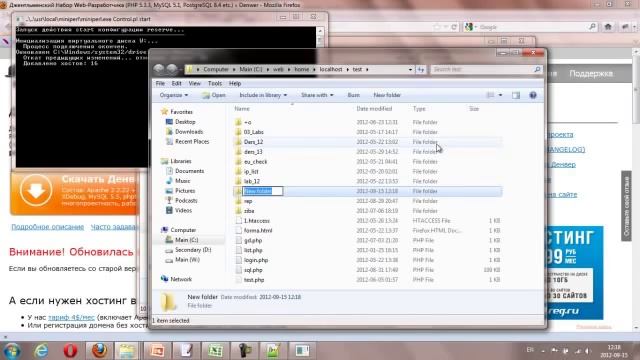Select Pictures library
The image size is (640, 360).
(185, 191)
